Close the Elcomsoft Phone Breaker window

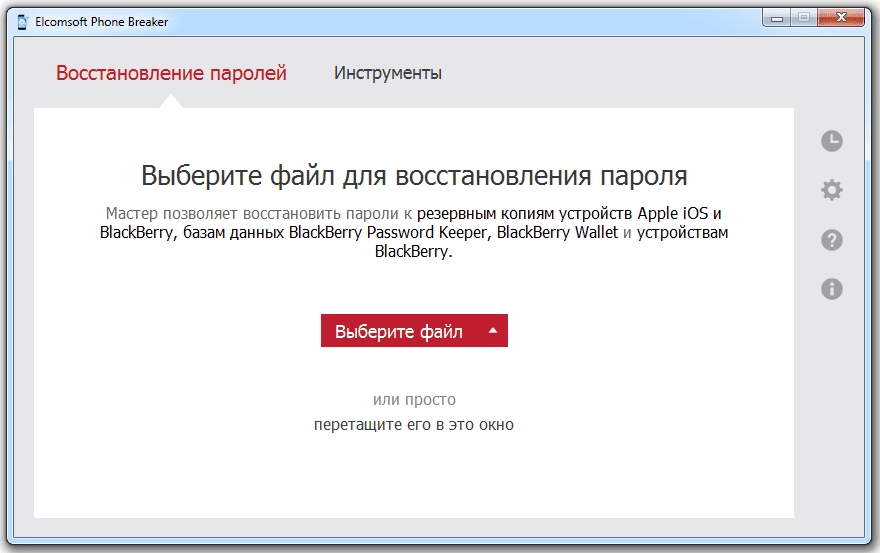click(841, 18)
